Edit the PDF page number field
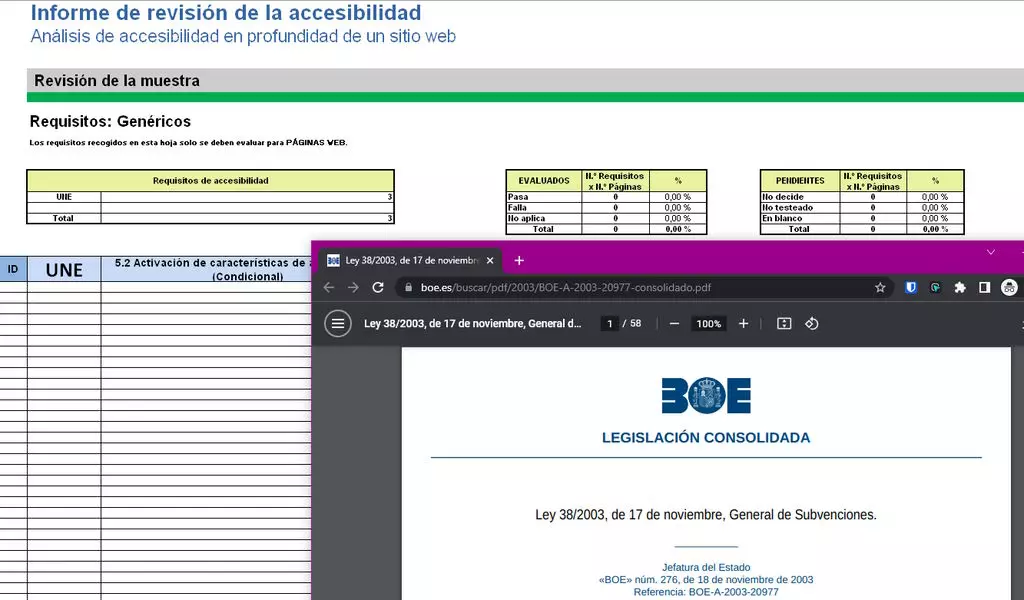This screenshot has height=600, width=1024. 609,324
